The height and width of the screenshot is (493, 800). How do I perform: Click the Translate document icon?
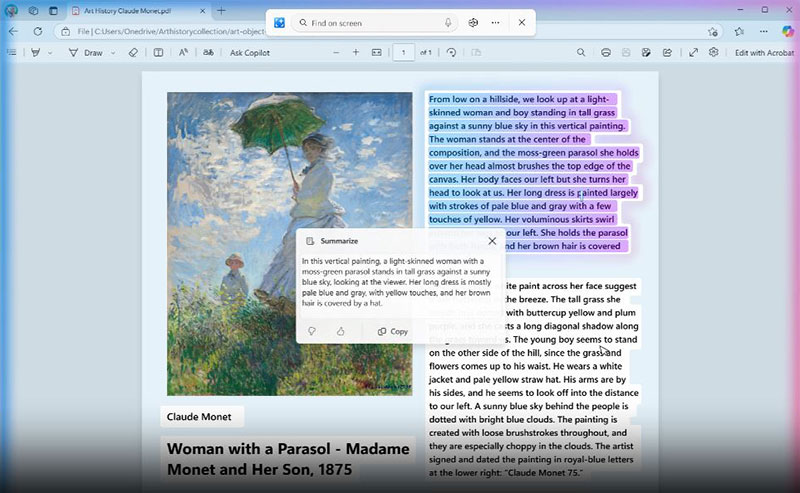(208, 53)
